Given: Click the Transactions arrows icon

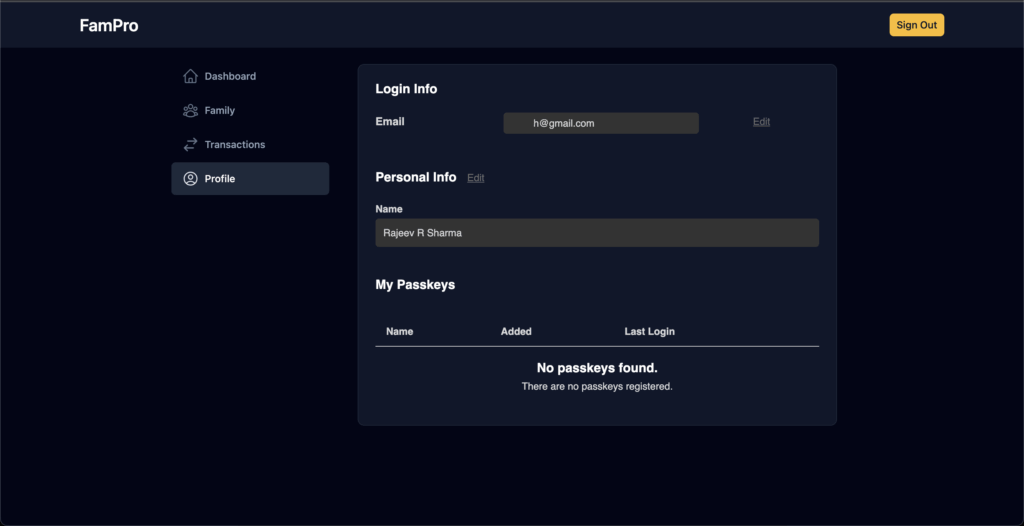Looking at the screenshot, I should tap(190, 144).
